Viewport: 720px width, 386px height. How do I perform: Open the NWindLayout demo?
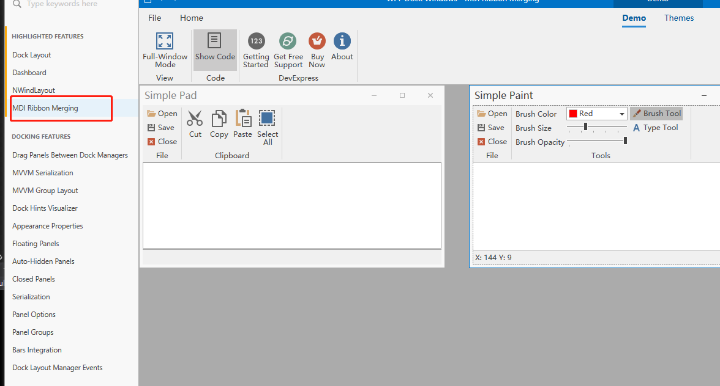point(34,90)
